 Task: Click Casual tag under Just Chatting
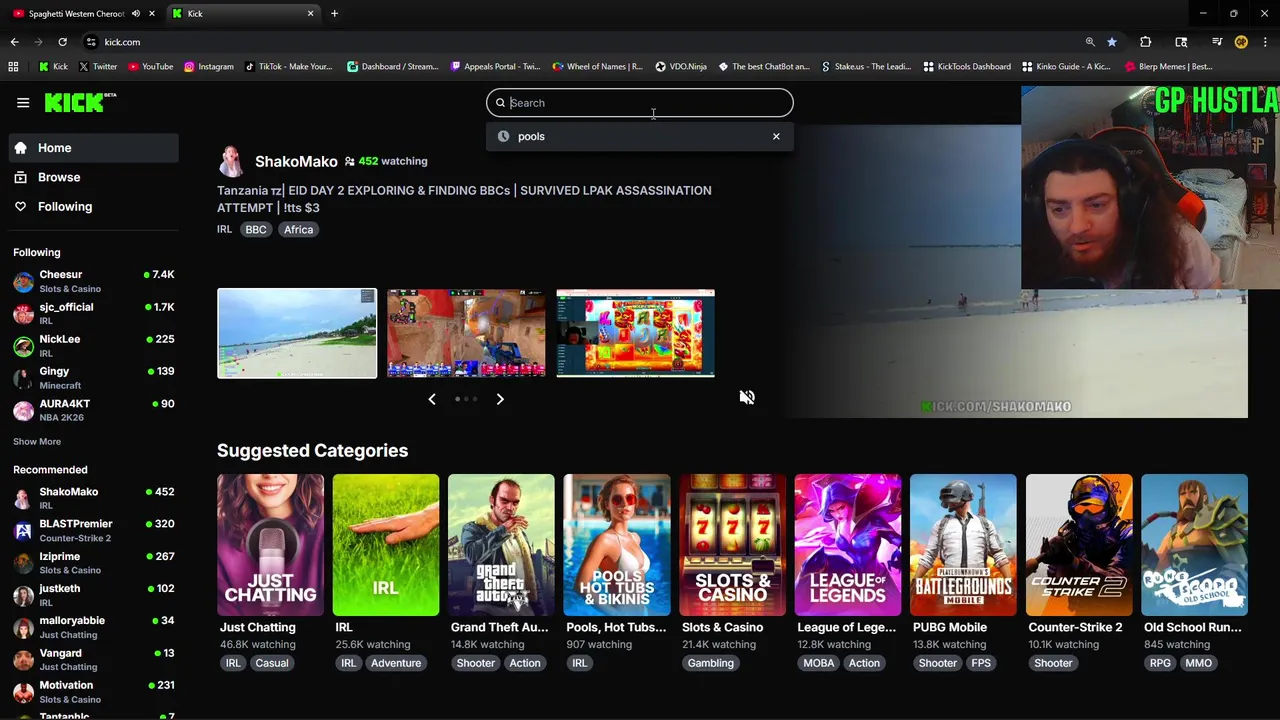pyautogui.click(x=272, y=663)
